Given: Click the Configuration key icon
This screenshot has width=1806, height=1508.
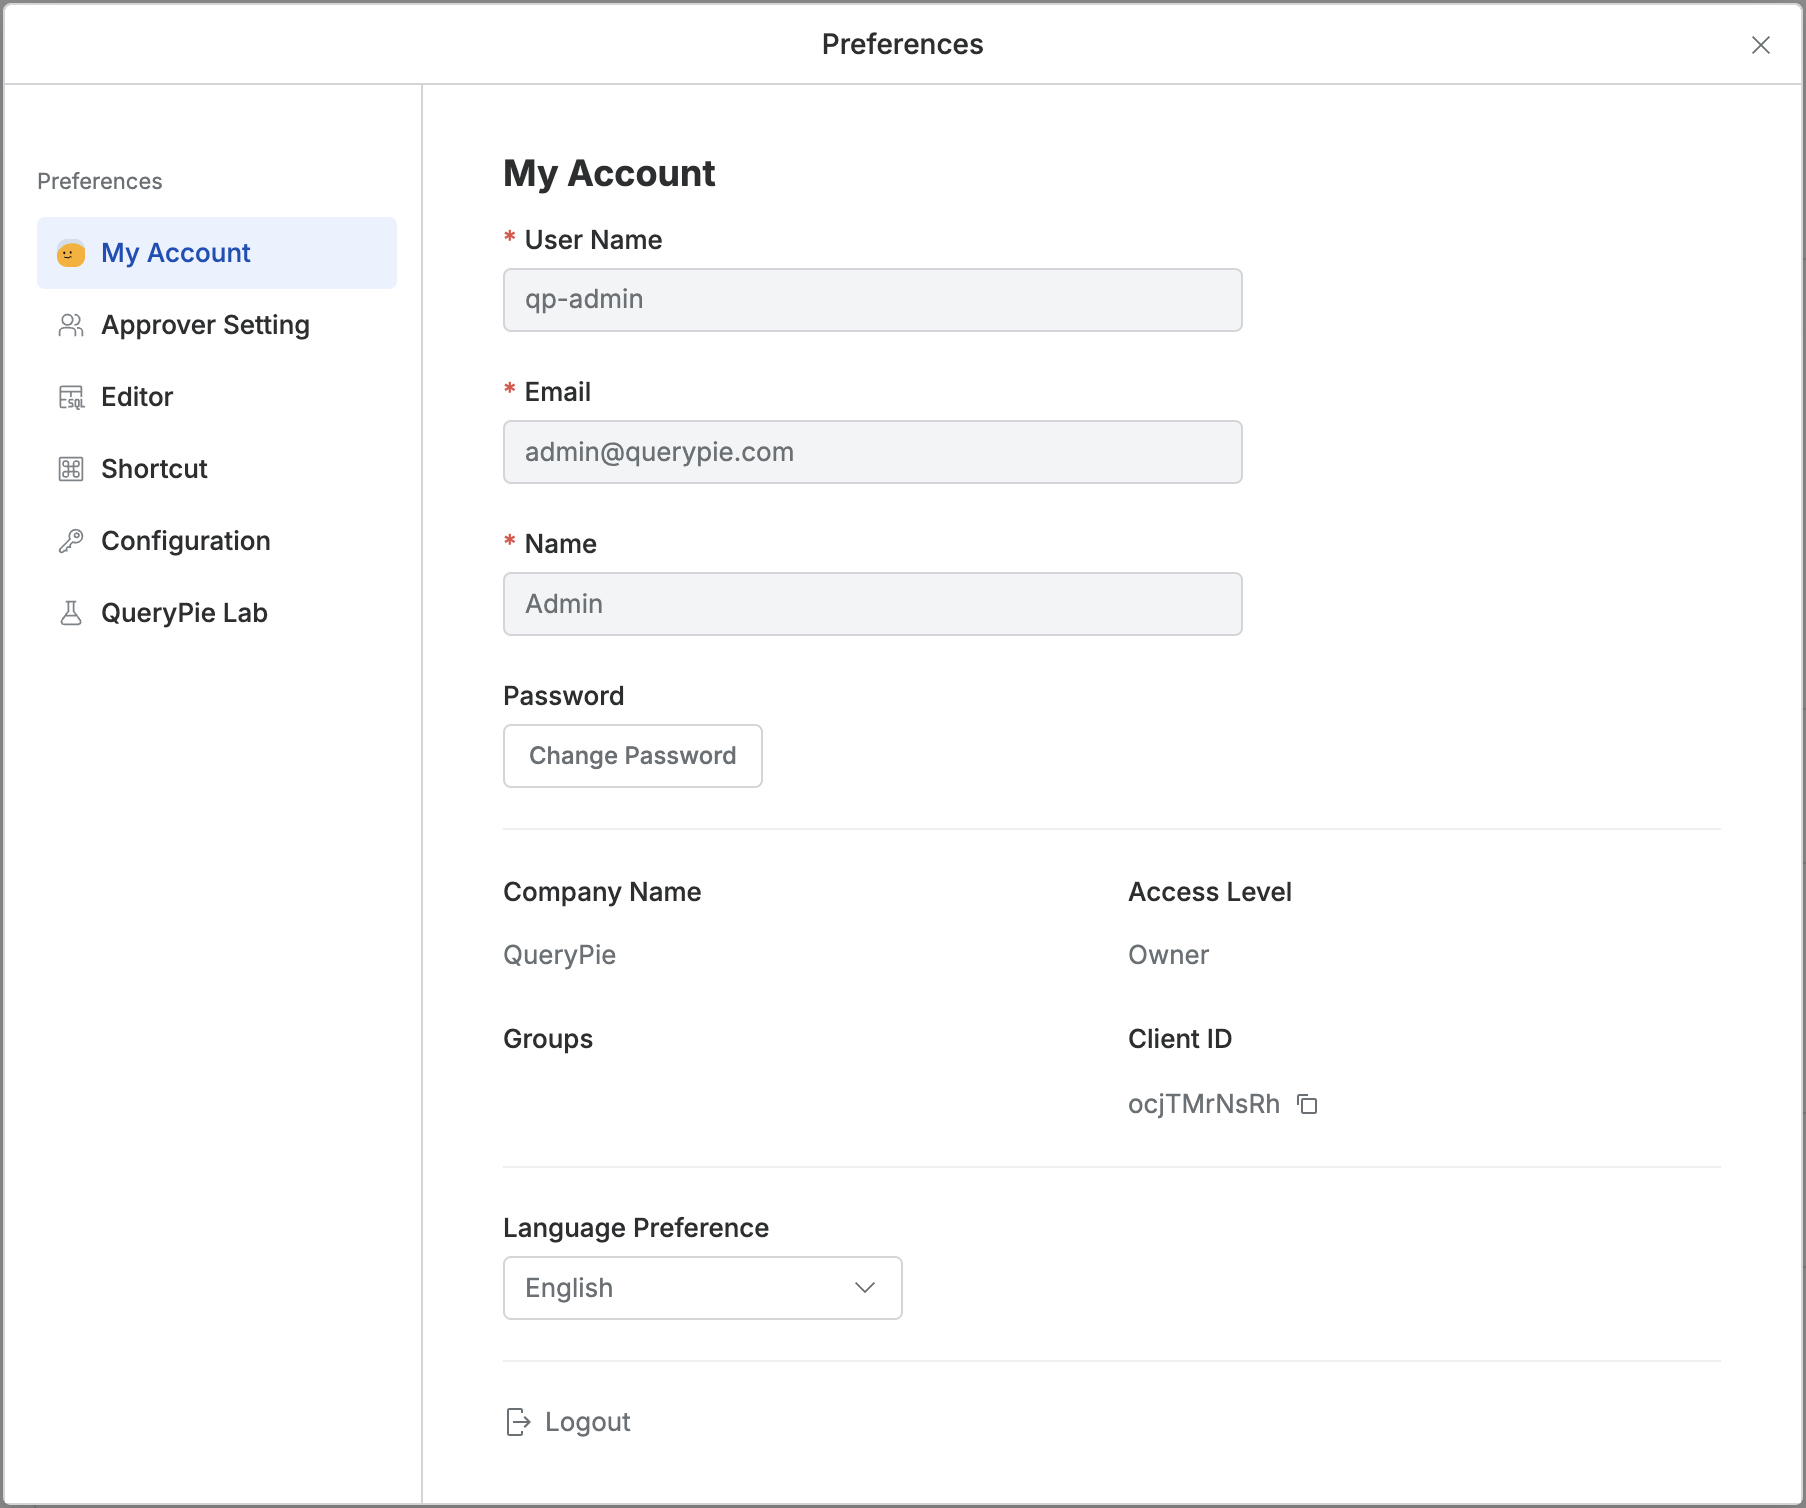Looking at the screenshot, I should 71,542.
